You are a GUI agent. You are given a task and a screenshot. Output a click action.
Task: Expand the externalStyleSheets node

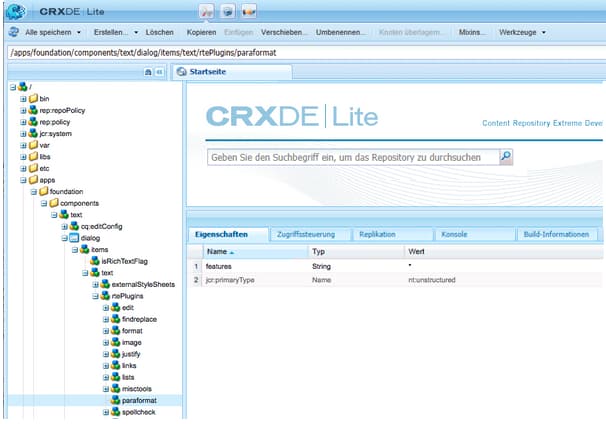point(95,284)
